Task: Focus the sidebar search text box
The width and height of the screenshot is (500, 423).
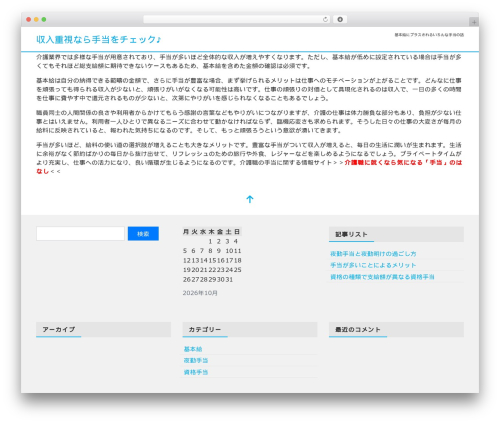Action: (x=80, y=234)
